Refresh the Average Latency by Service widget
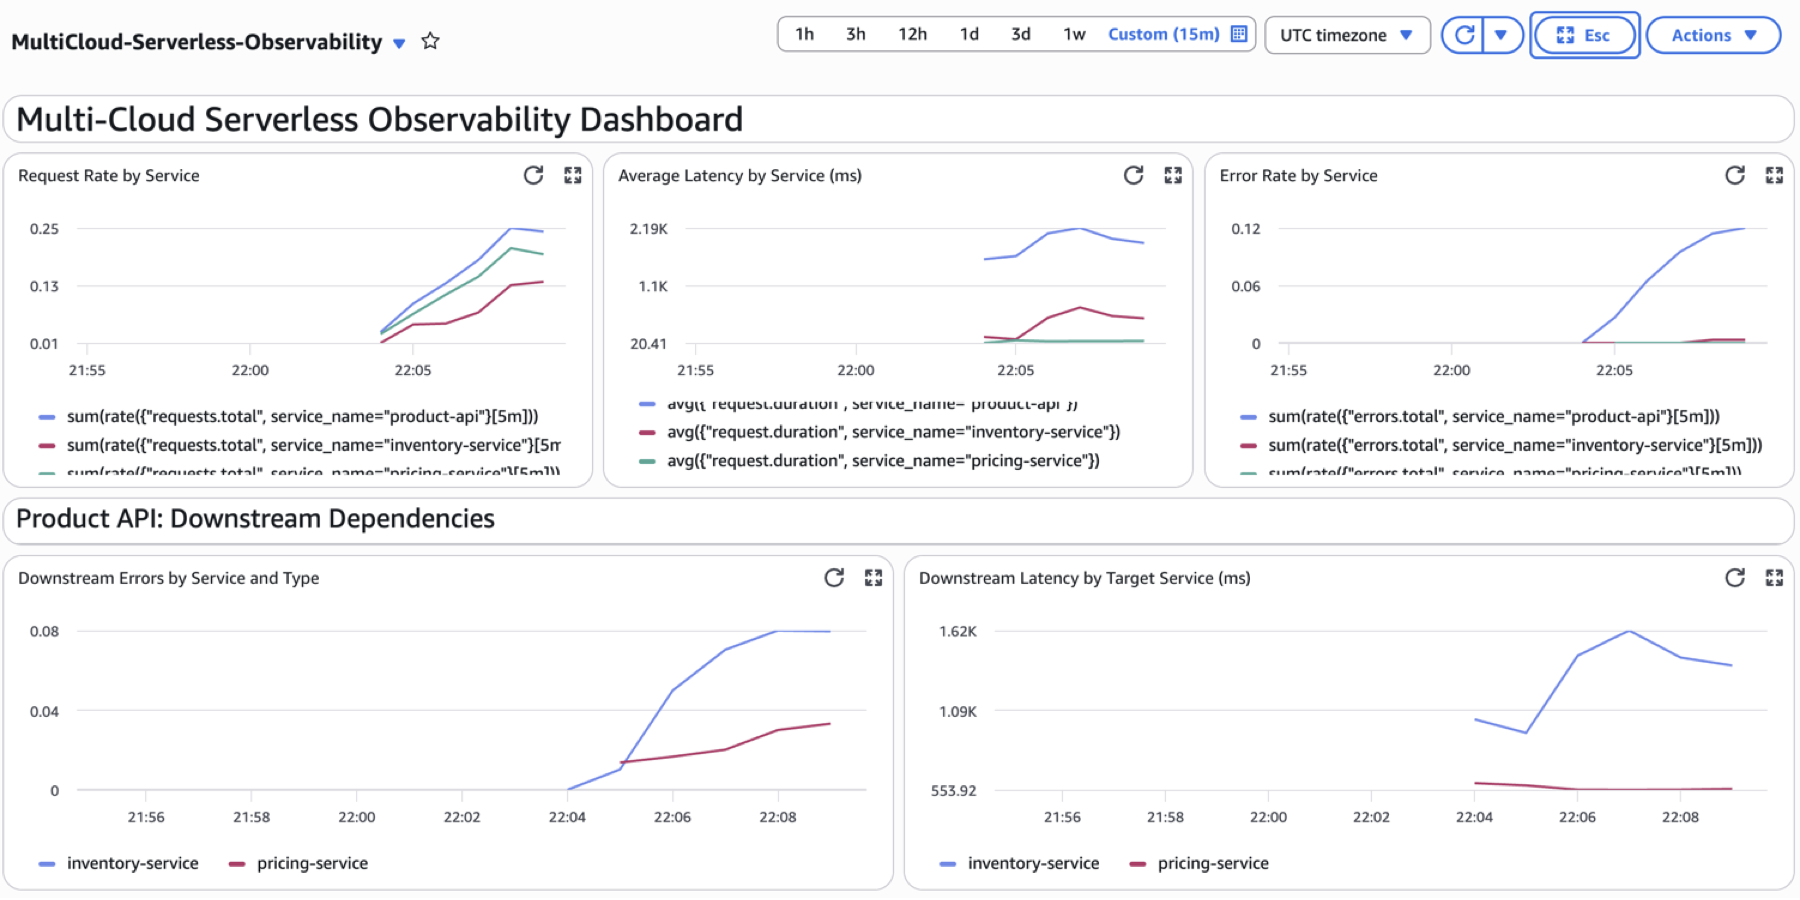The image size is (1800, 900). [x=1133, y=176]
